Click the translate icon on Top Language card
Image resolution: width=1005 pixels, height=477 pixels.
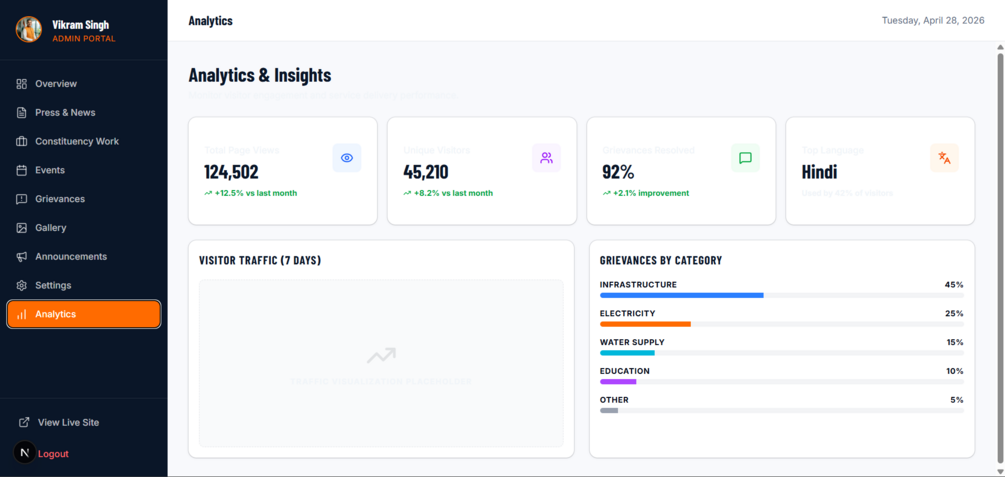click(944, 158)
